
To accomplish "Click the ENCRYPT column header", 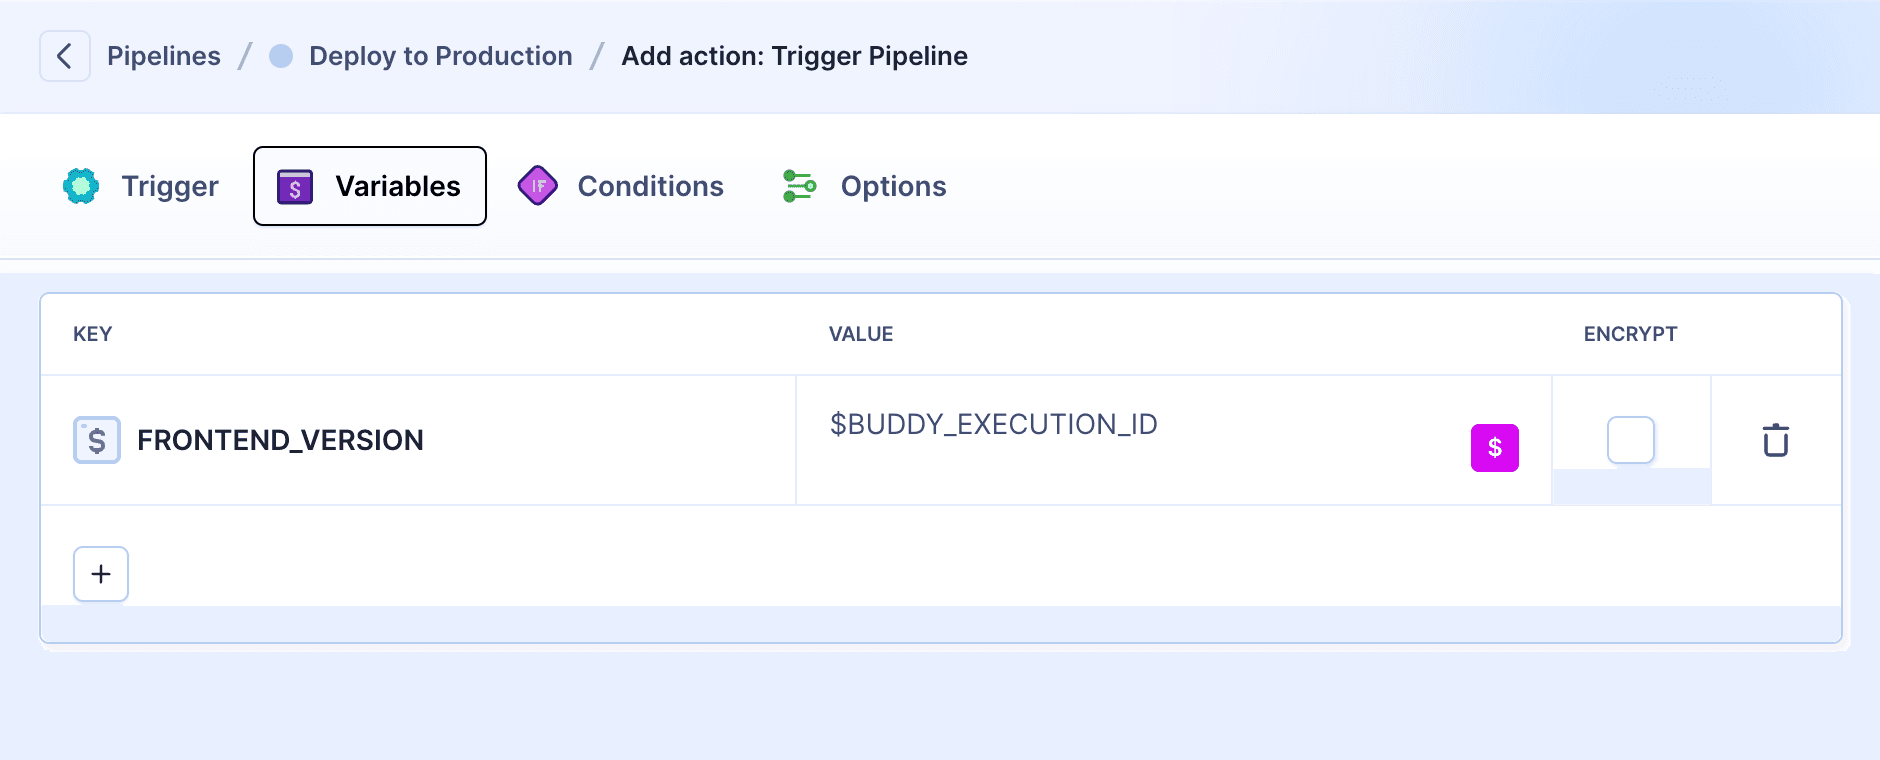I will coord(1630,334).
